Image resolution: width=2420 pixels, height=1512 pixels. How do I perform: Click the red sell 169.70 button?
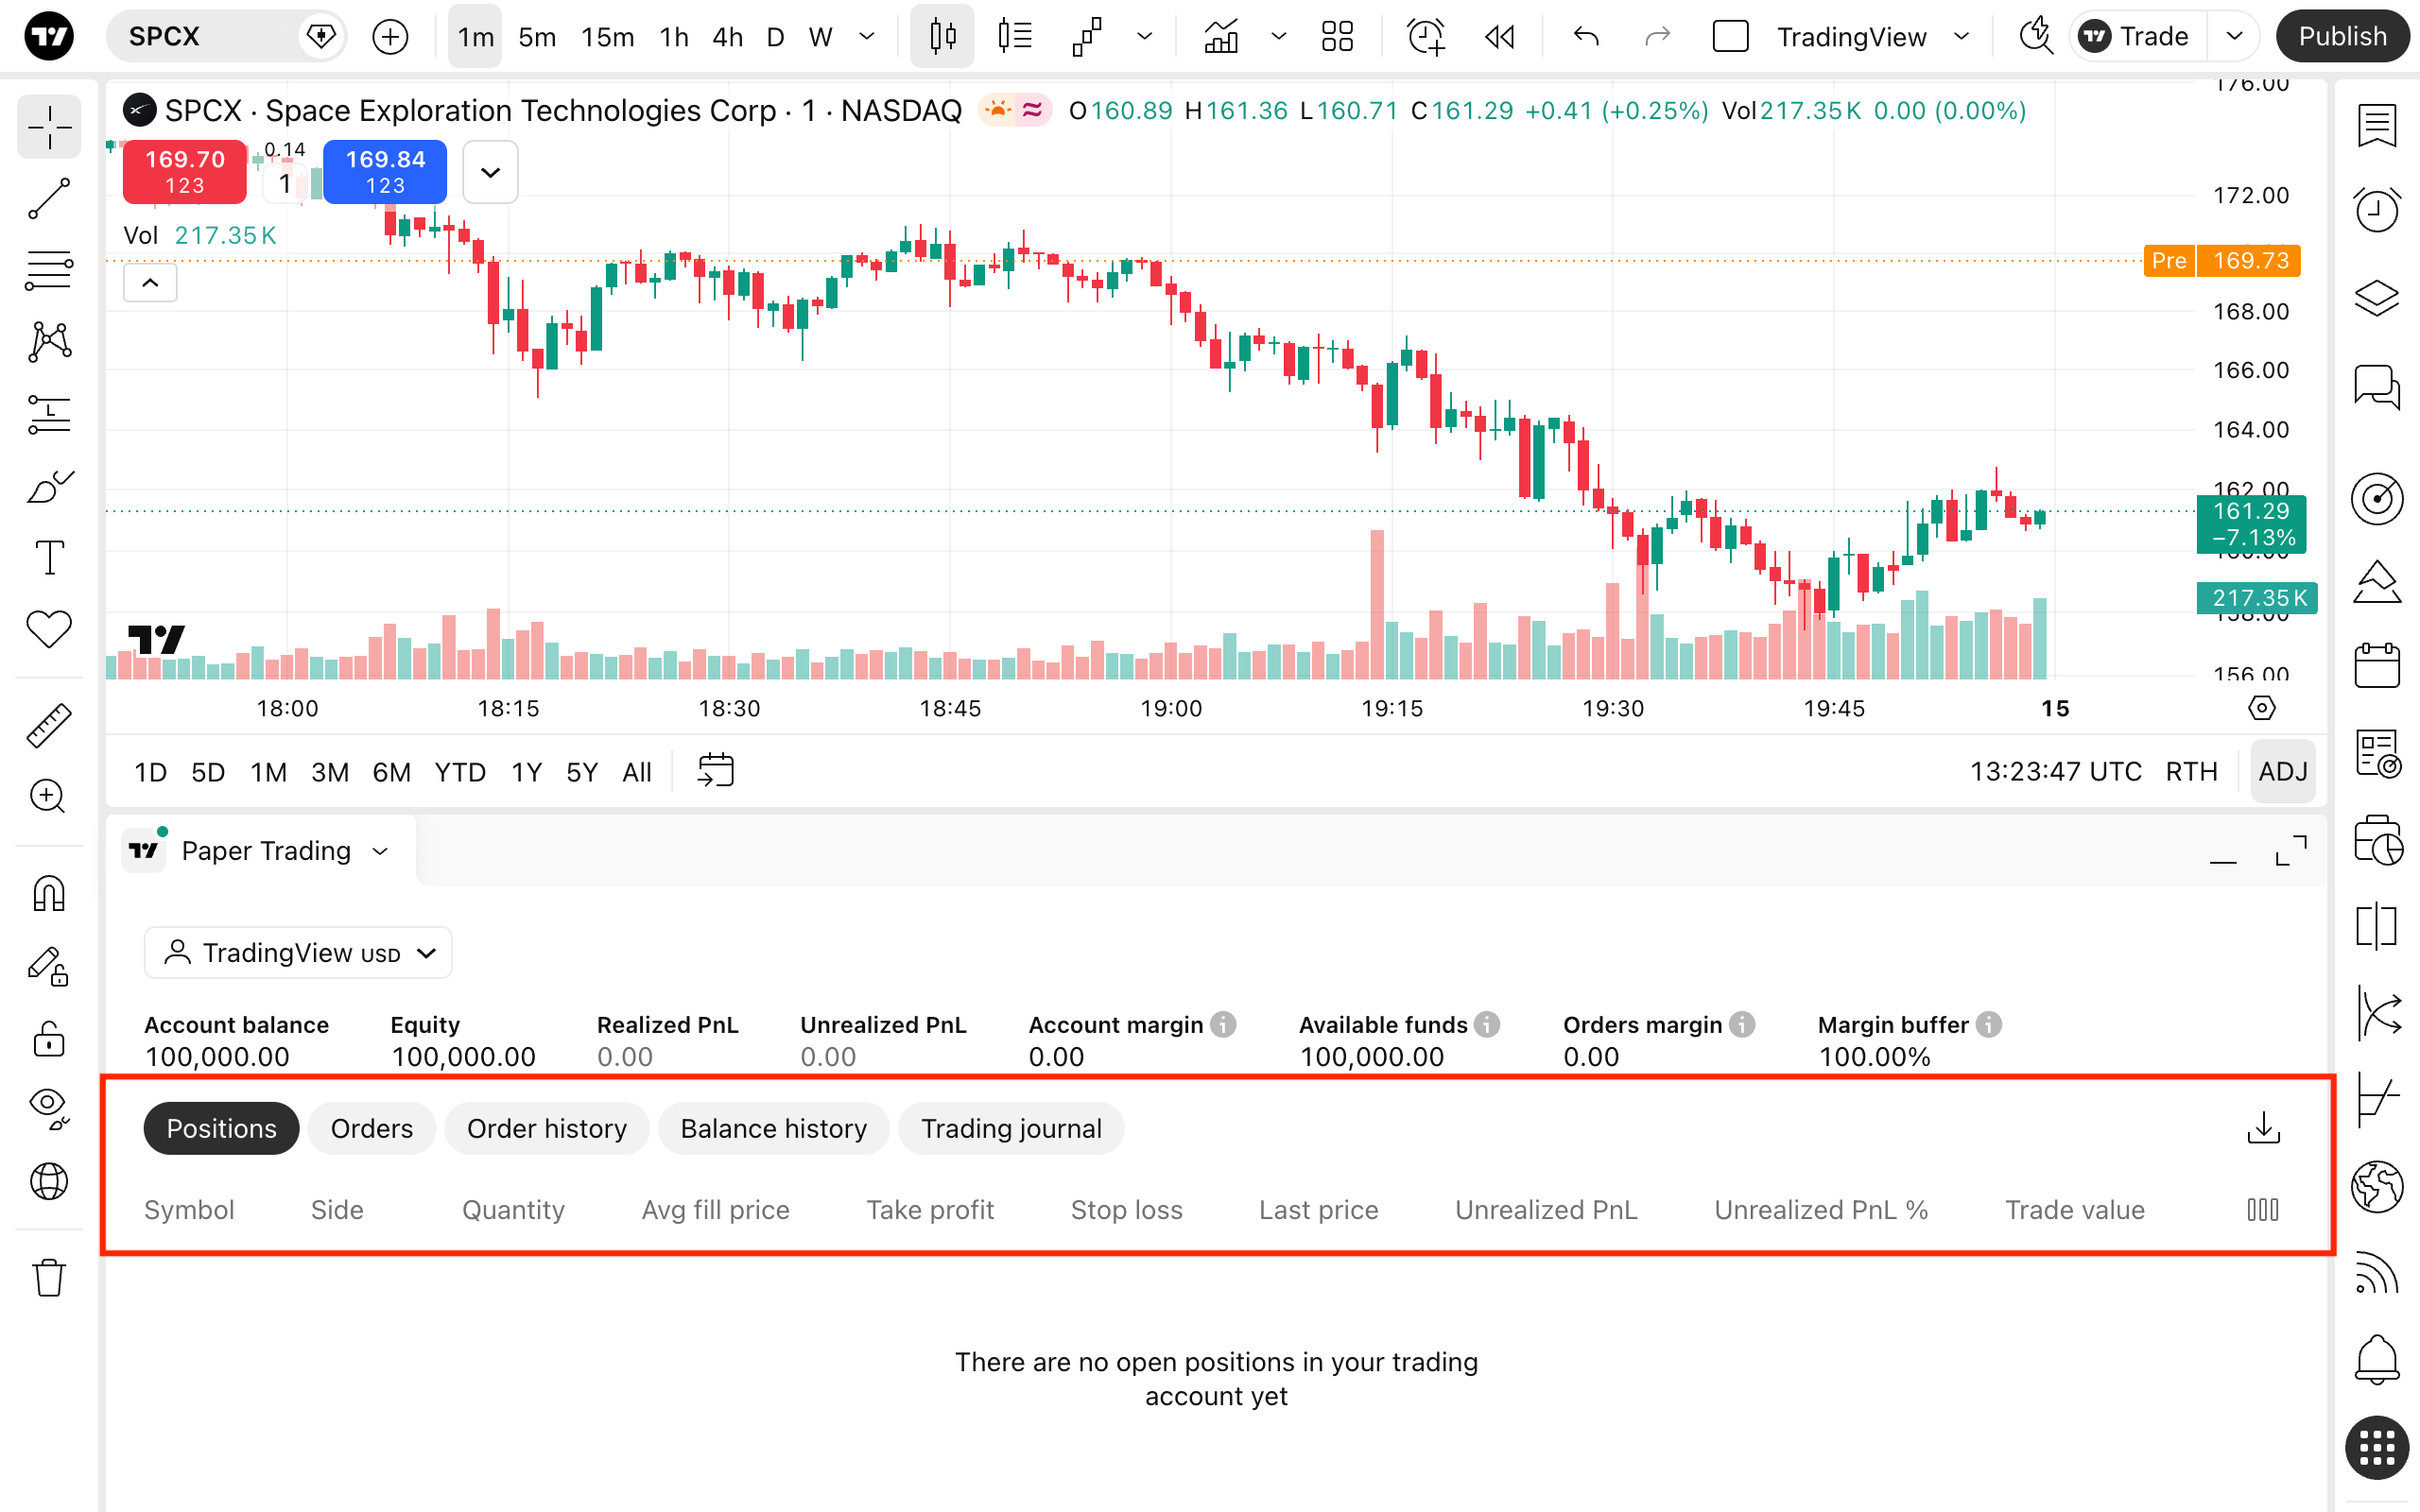[185, 171]
